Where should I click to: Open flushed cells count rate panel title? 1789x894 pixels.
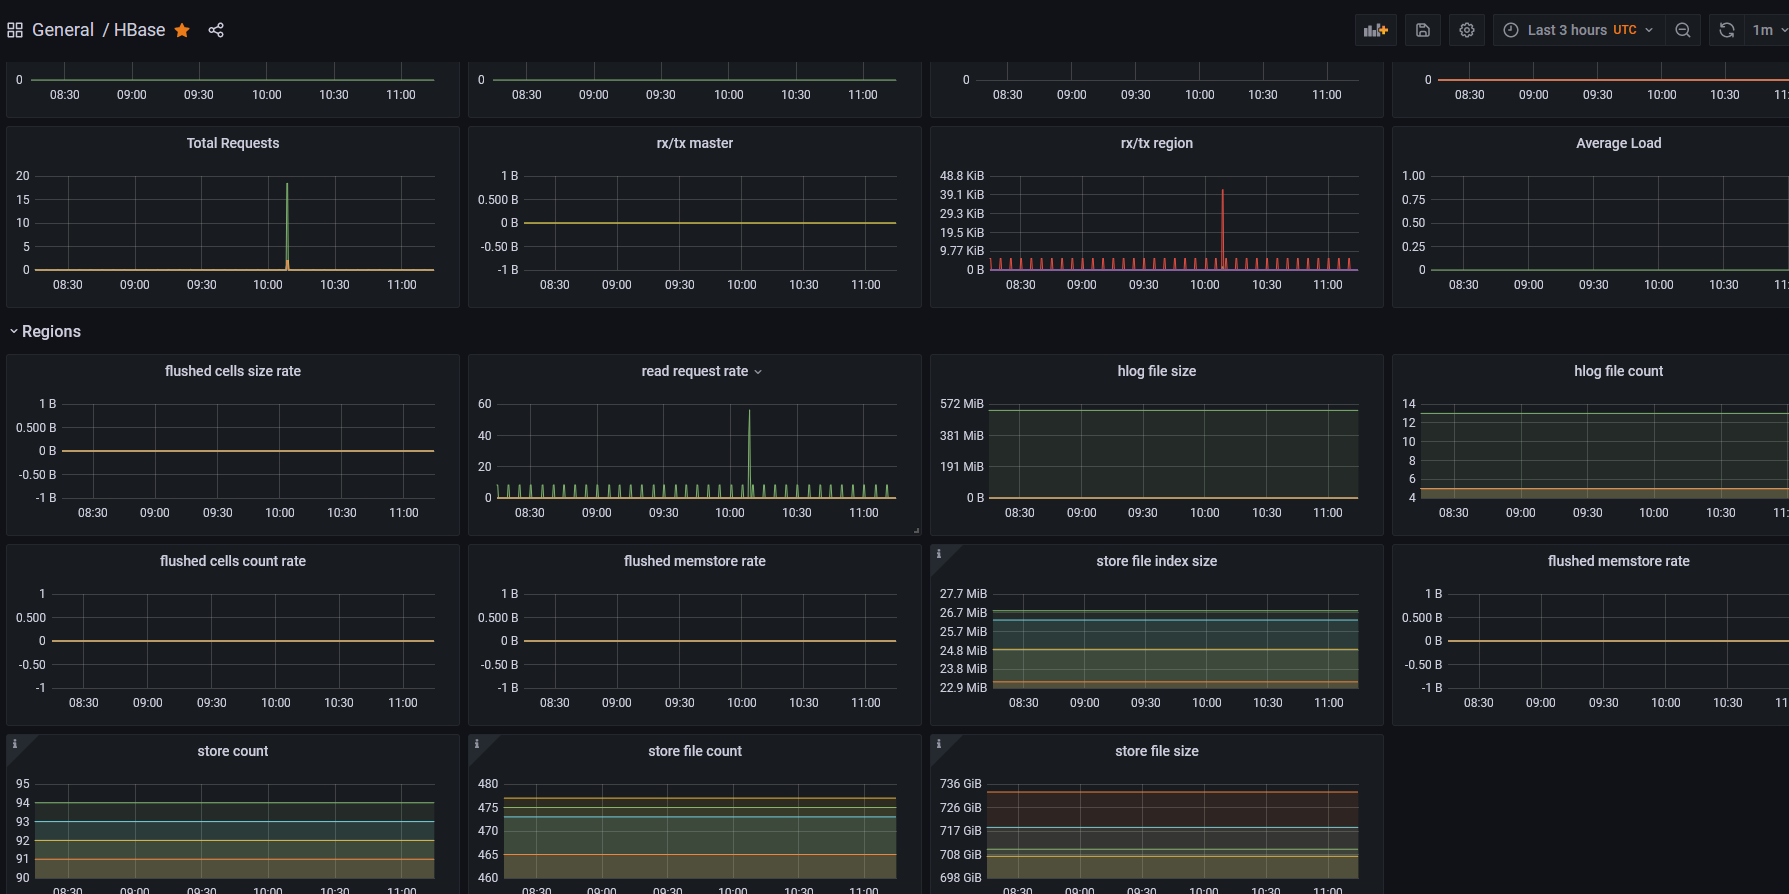(x=233, y=561)
